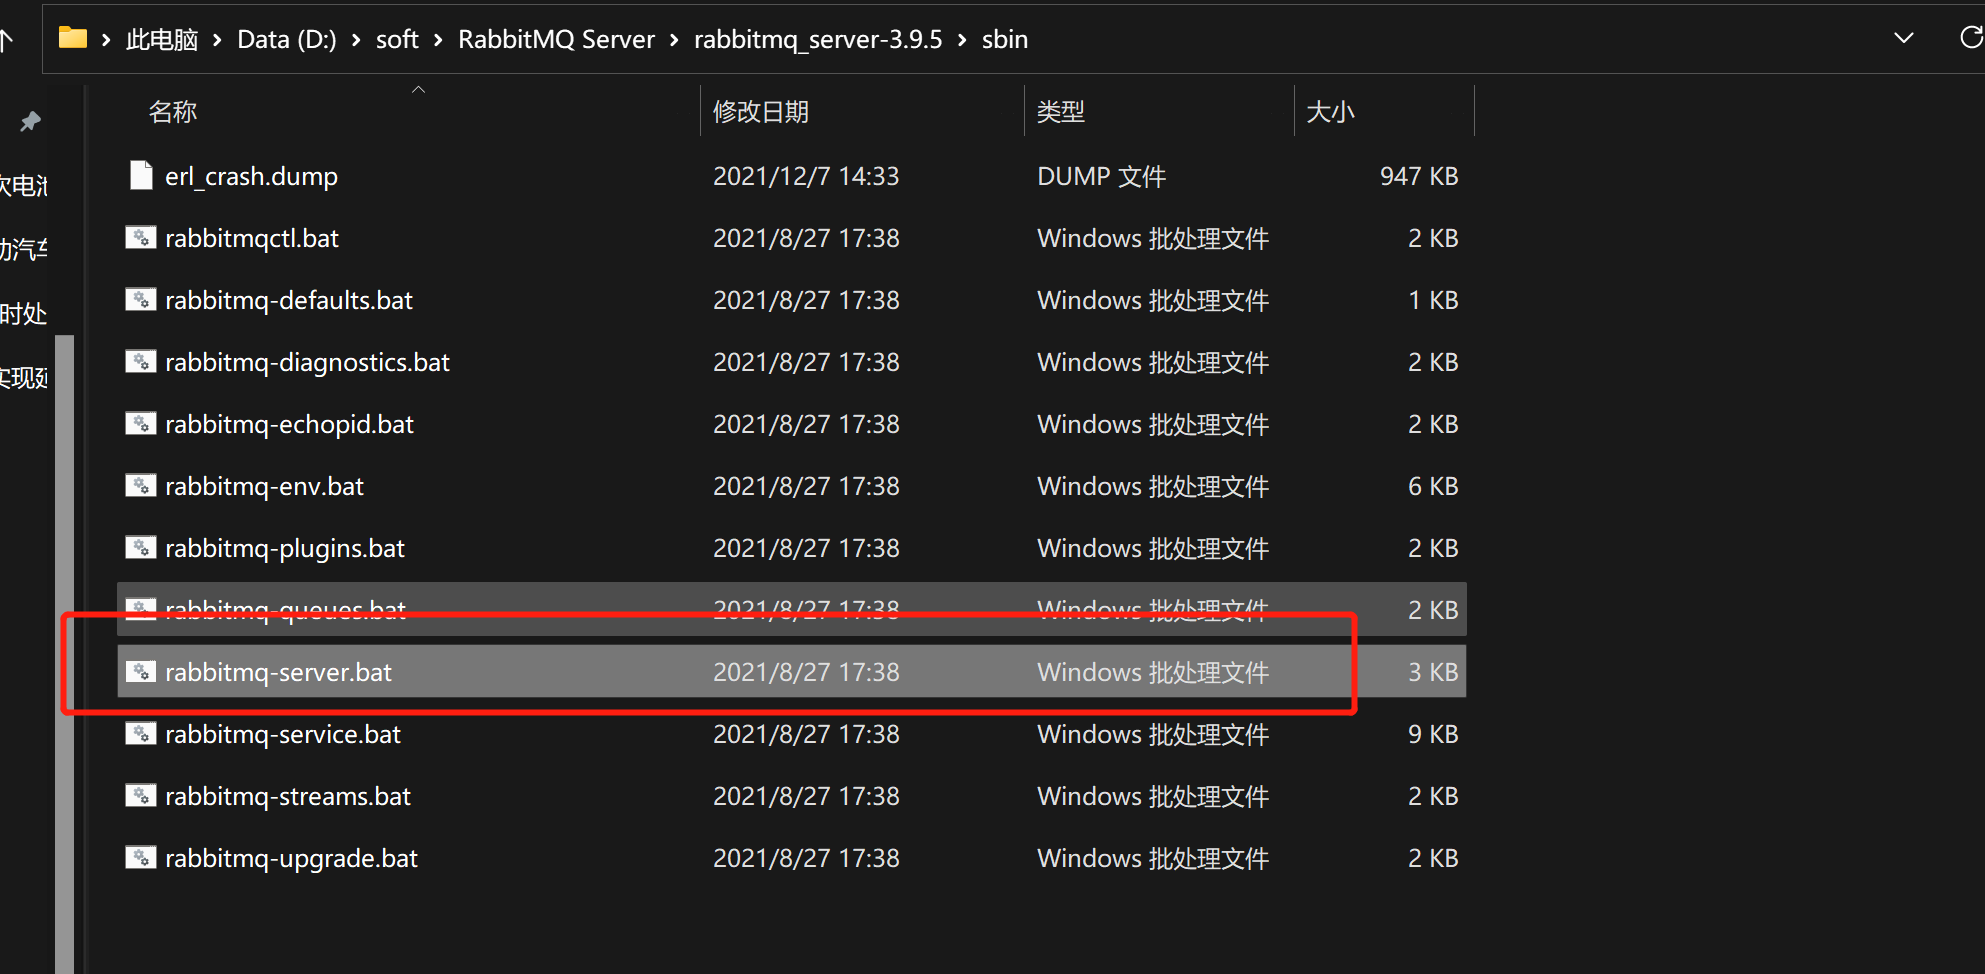Click the pin icon in navigation pane
Viewport: 1985px width, 974px height.
(x=31, y=122)
